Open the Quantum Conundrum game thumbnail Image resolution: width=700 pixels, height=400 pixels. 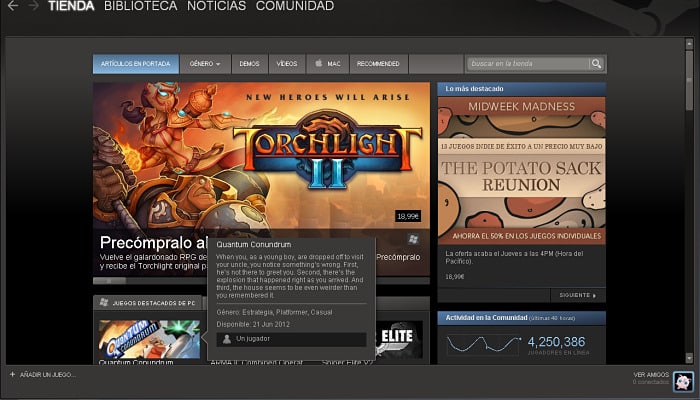tap(149, 339)
